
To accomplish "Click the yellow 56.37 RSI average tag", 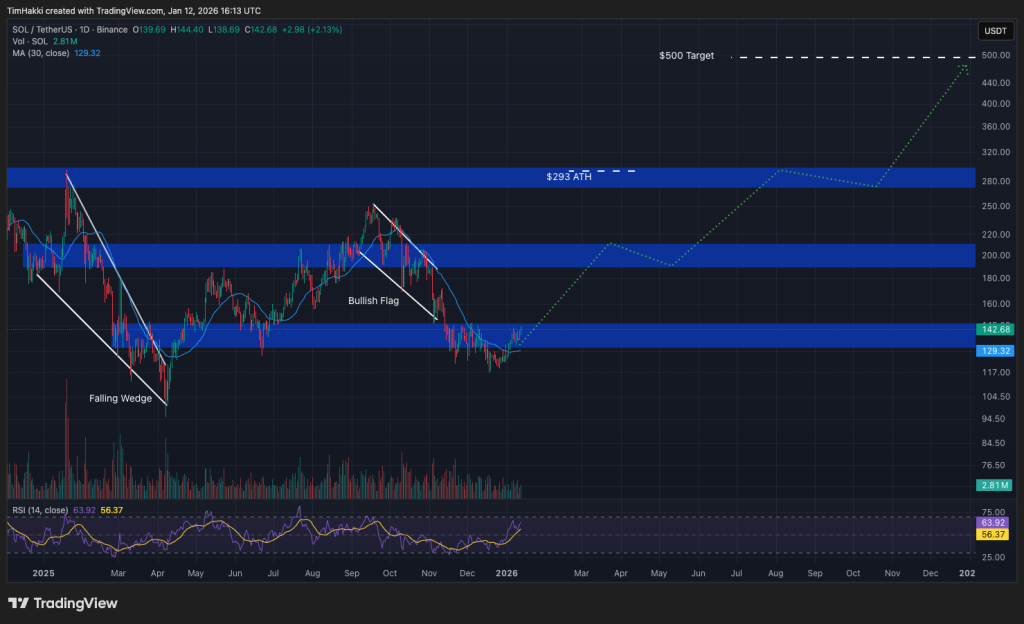I will [994, 535].
